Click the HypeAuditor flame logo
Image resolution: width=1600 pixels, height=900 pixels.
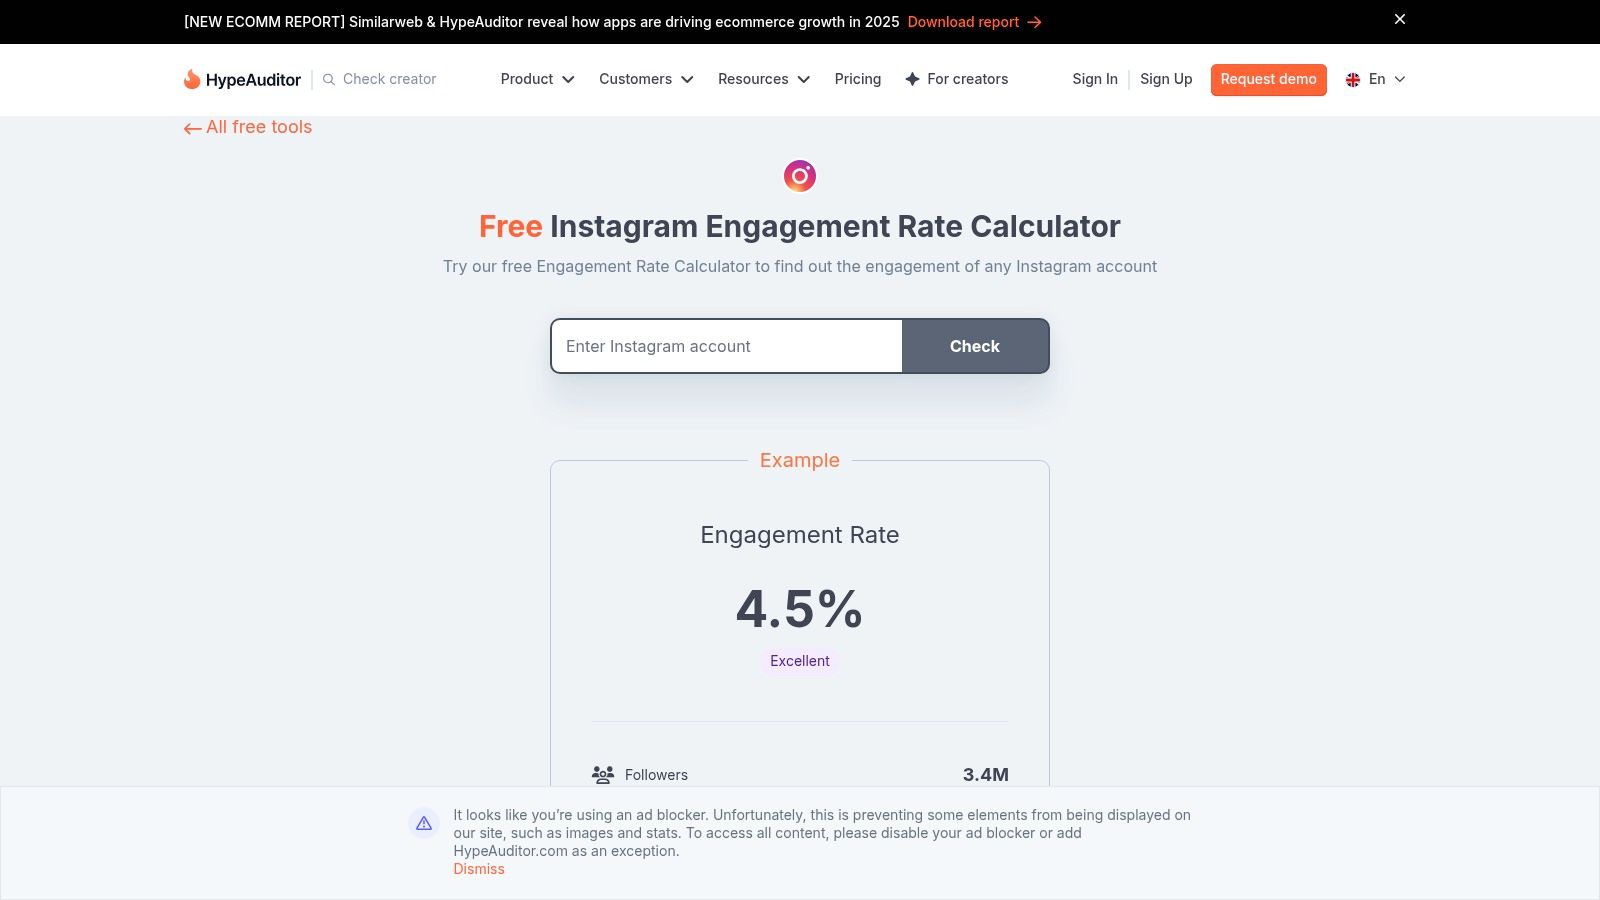point(192,79)
